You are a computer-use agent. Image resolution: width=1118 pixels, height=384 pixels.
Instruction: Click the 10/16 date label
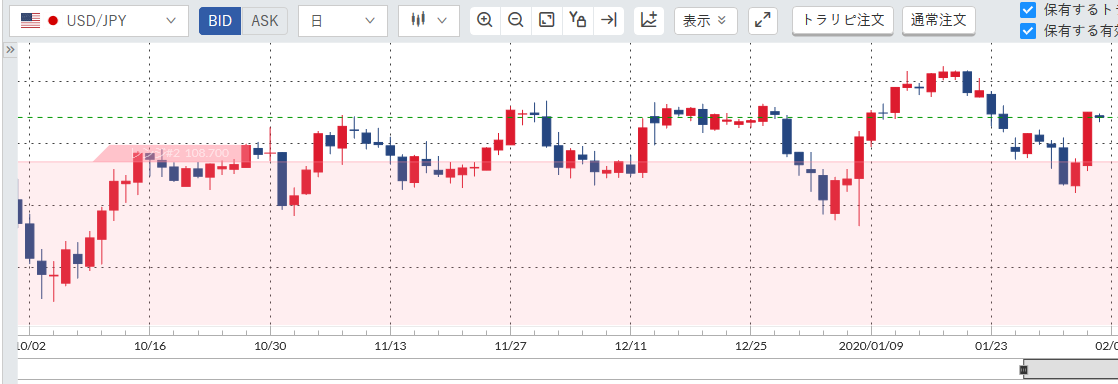coord(150,346)
